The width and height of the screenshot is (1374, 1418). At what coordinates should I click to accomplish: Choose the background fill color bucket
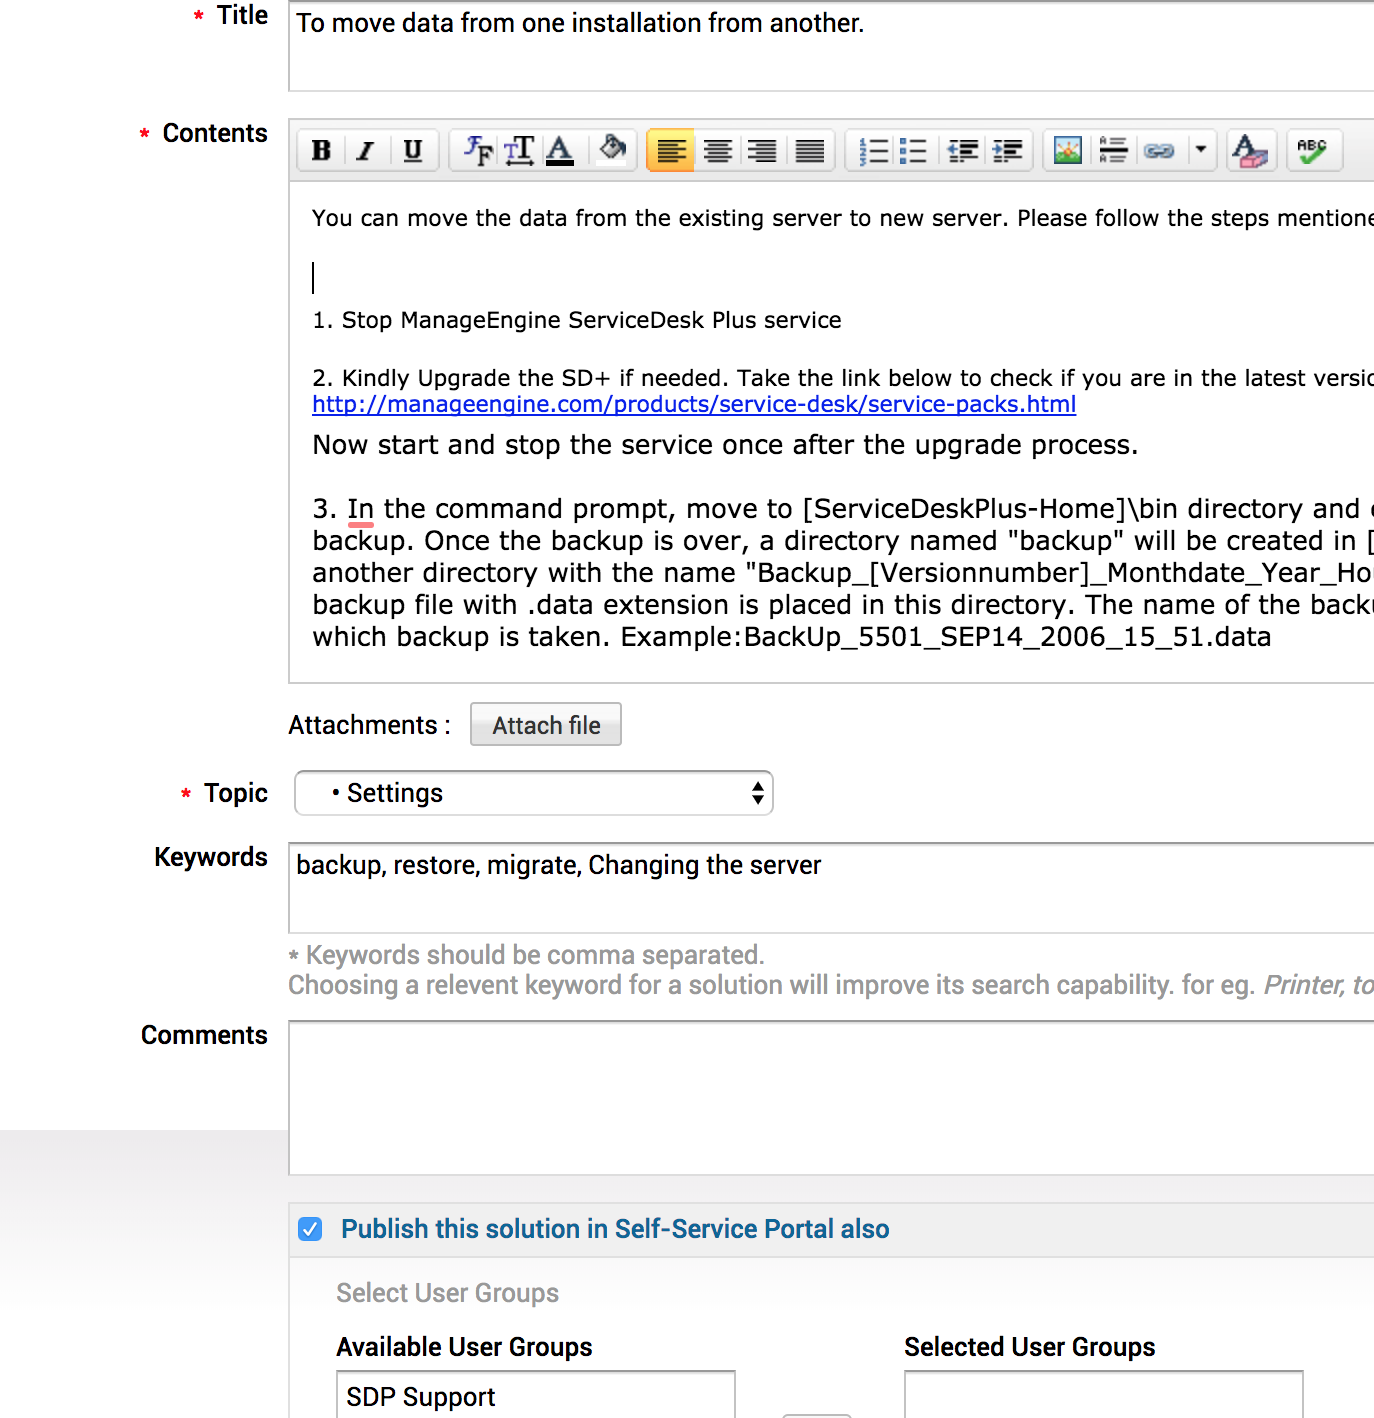(x=612, y=150)
